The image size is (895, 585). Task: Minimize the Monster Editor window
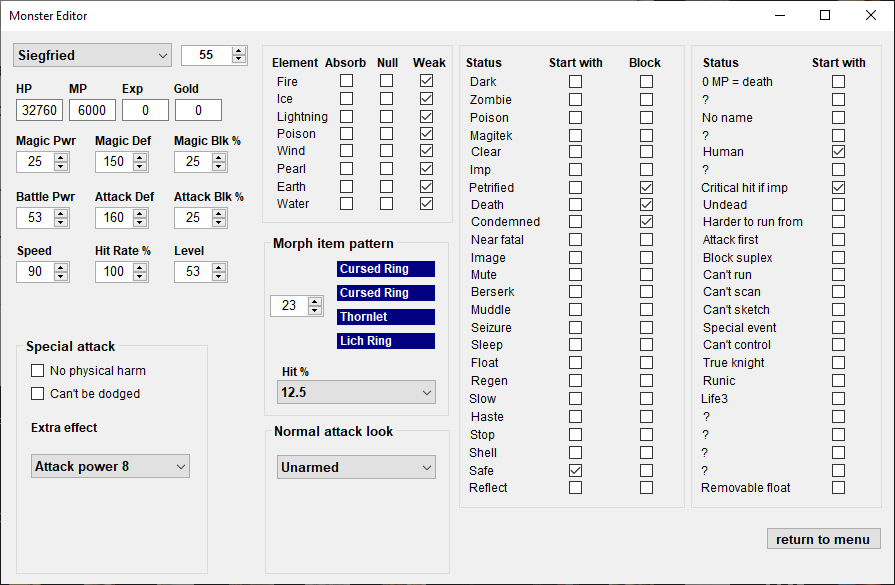780,15
